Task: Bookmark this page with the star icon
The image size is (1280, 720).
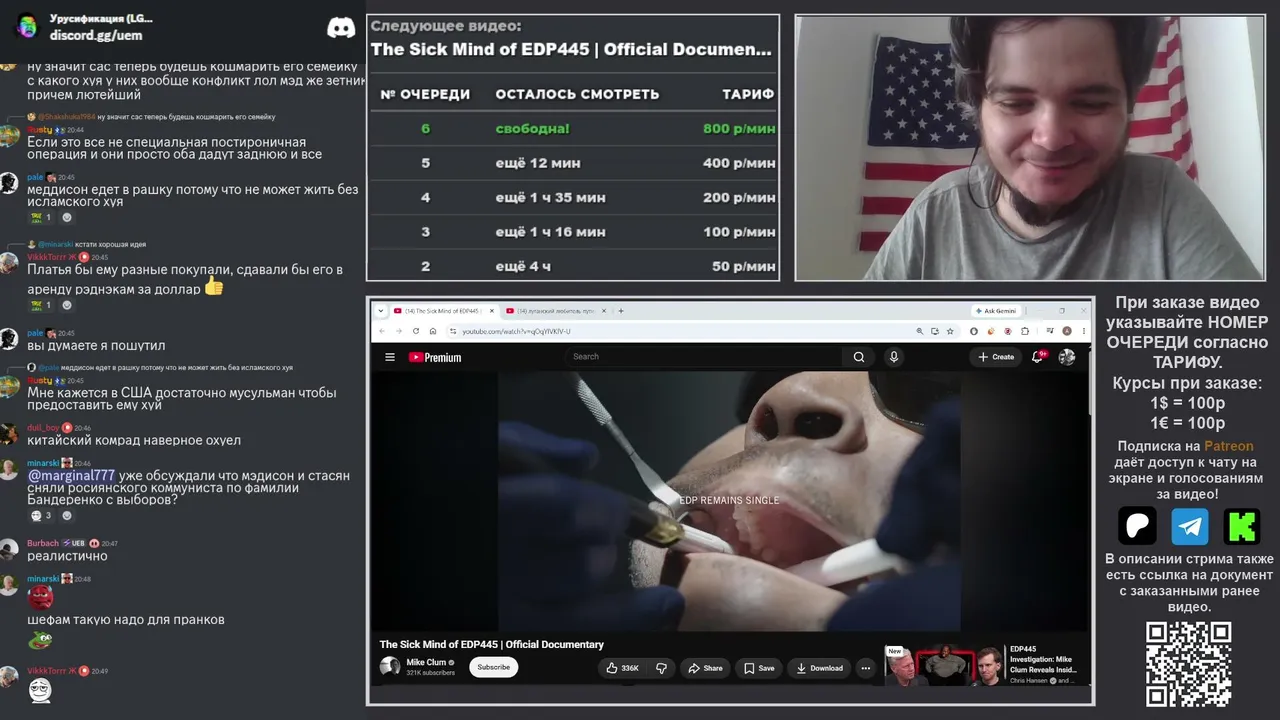Action: (x=949, y=331)
